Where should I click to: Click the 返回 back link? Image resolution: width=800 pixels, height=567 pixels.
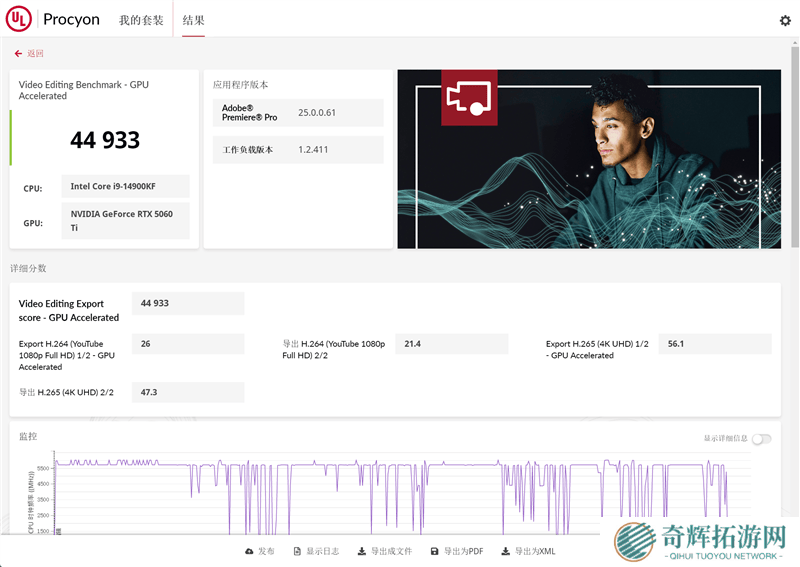[35, 54]
